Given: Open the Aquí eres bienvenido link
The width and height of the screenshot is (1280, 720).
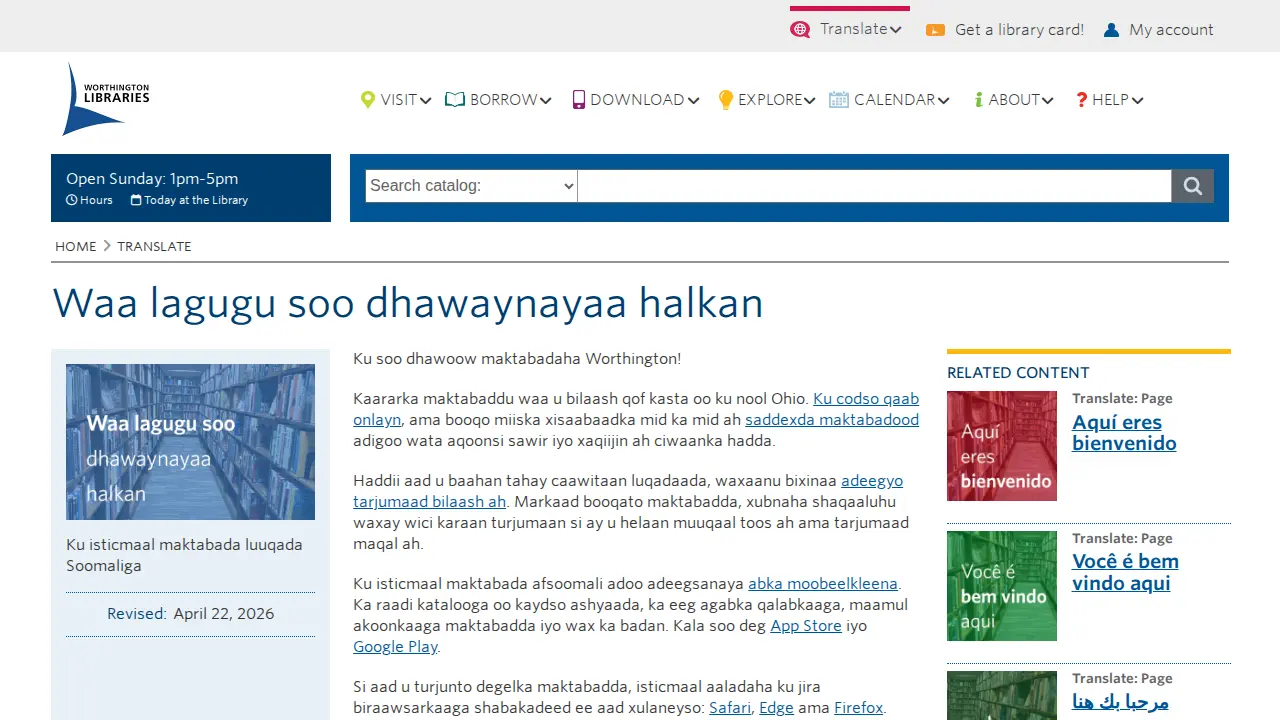Looking at the screenshot, I should (1124, 433).
